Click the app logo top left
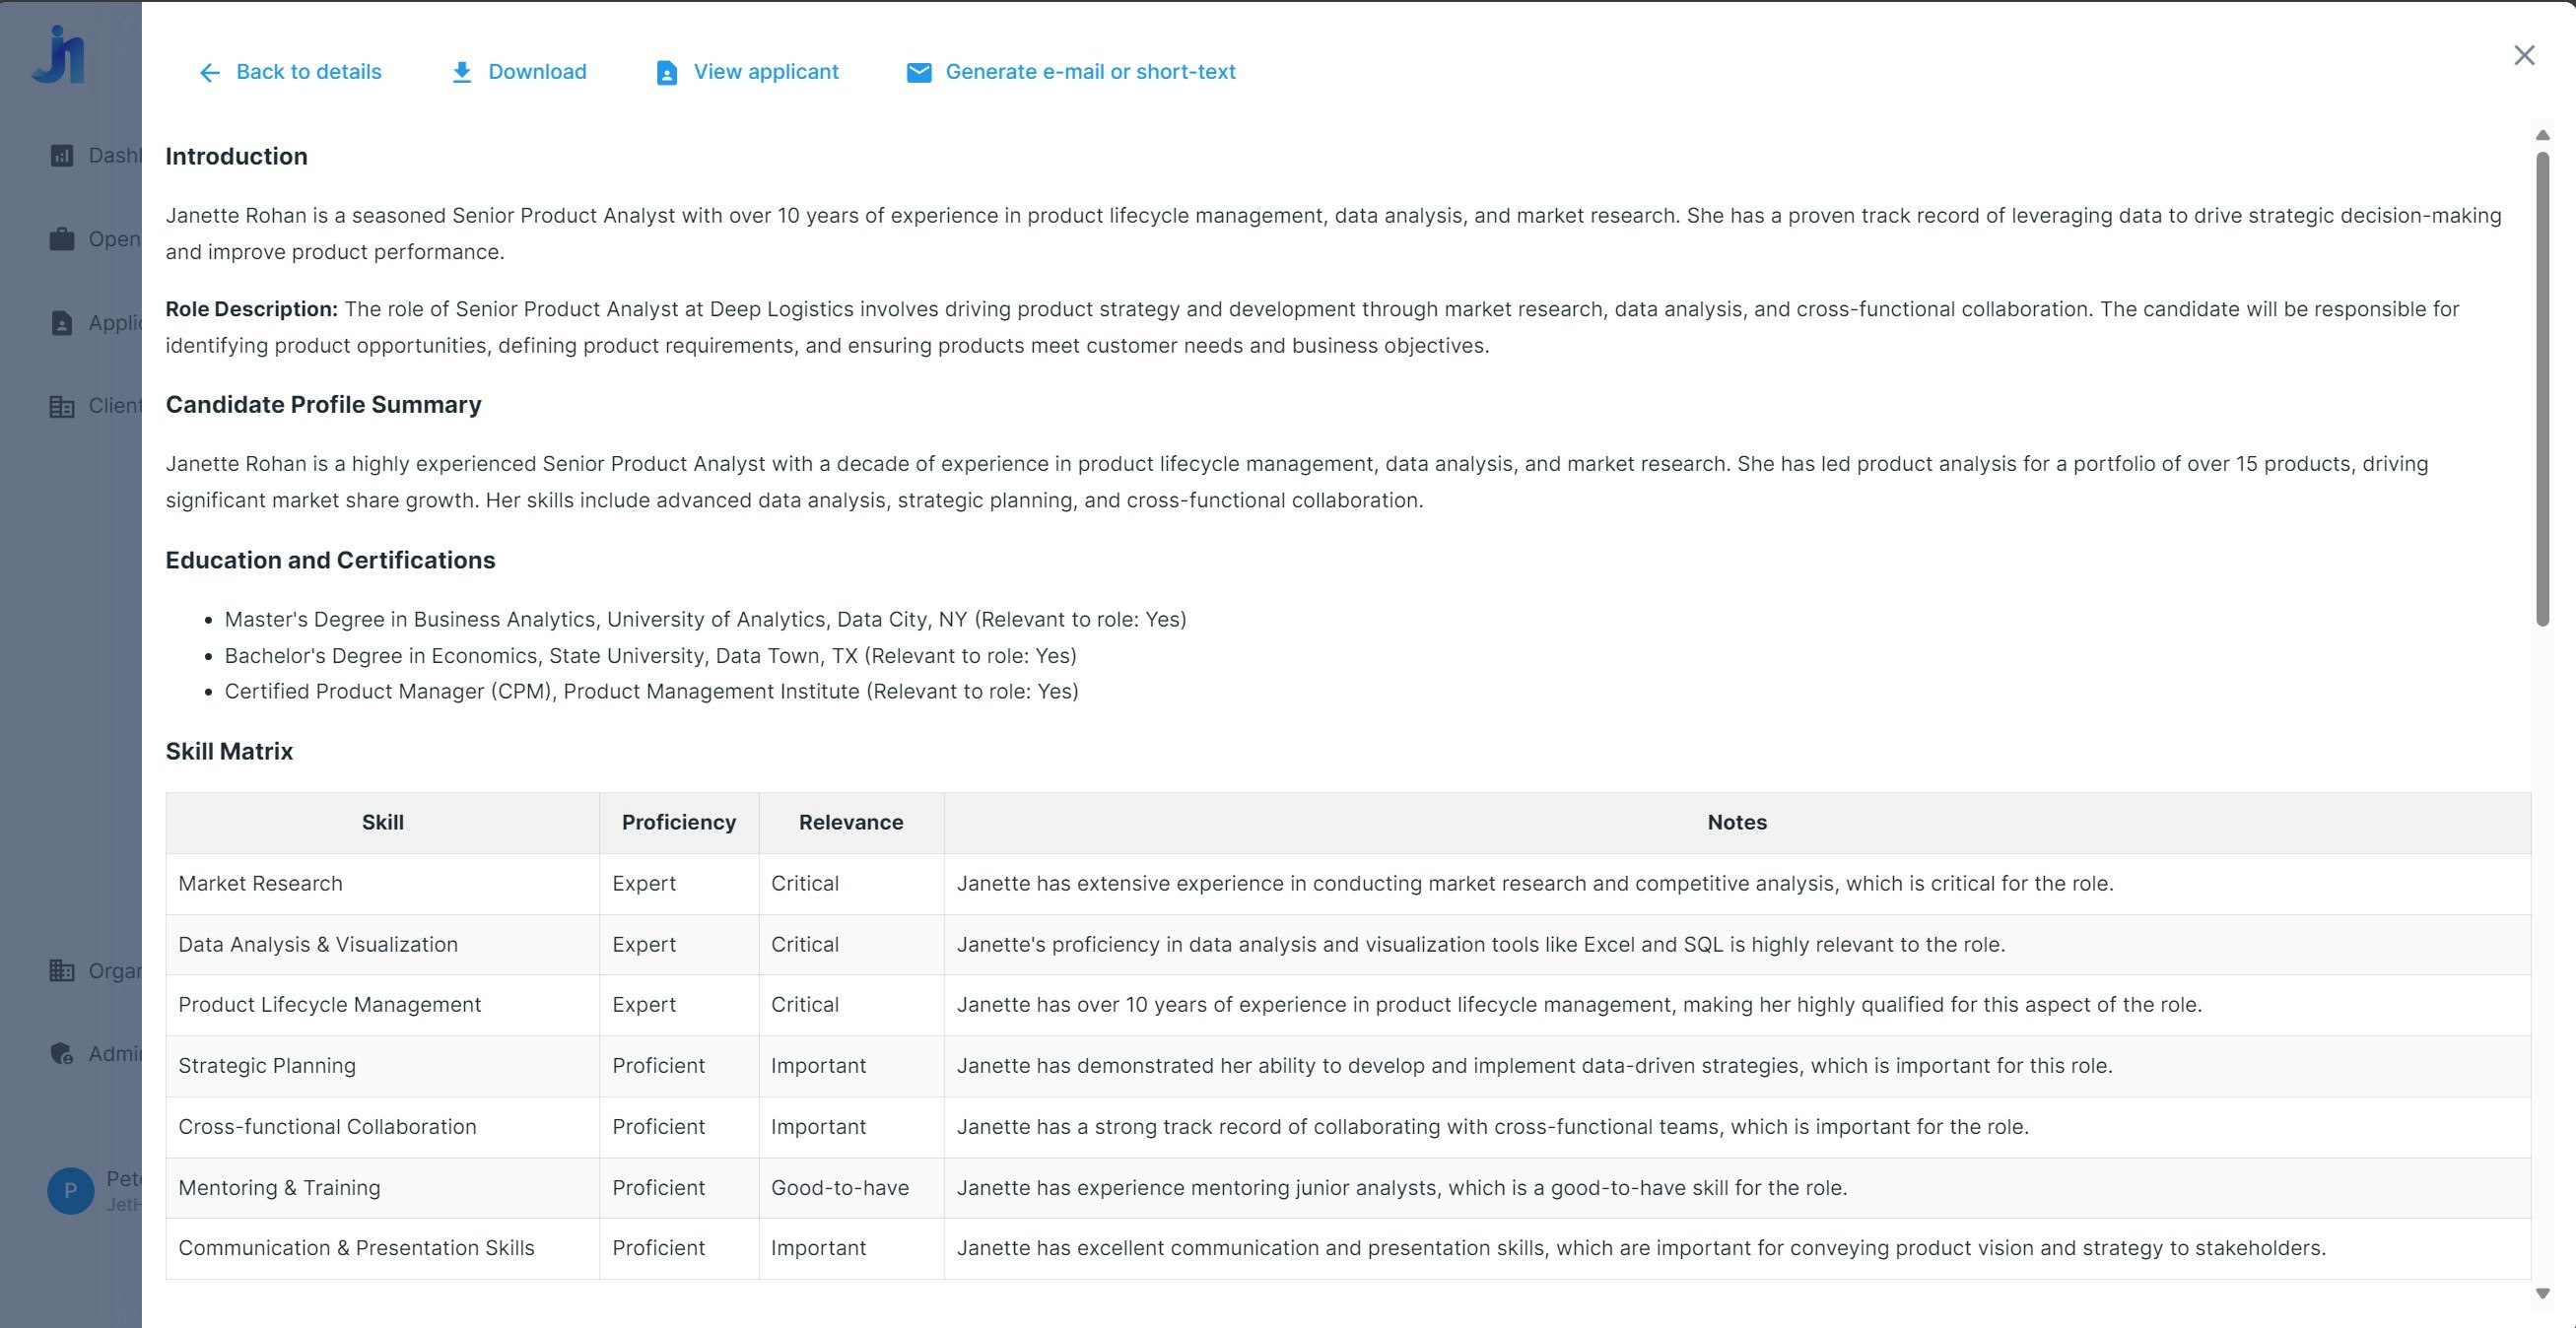Viewport: 2576px width, 1328px height. pos(59,55)
